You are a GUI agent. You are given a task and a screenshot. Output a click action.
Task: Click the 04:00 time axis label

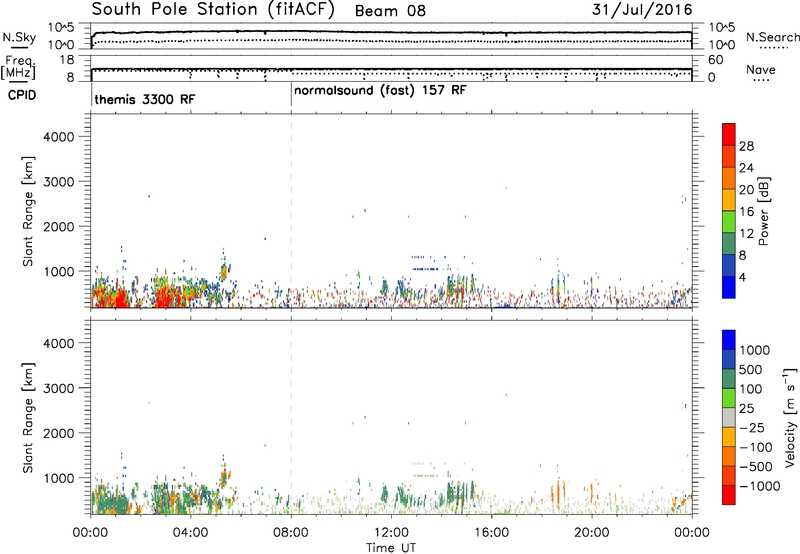pyautogui.click(x=190, y=533)
